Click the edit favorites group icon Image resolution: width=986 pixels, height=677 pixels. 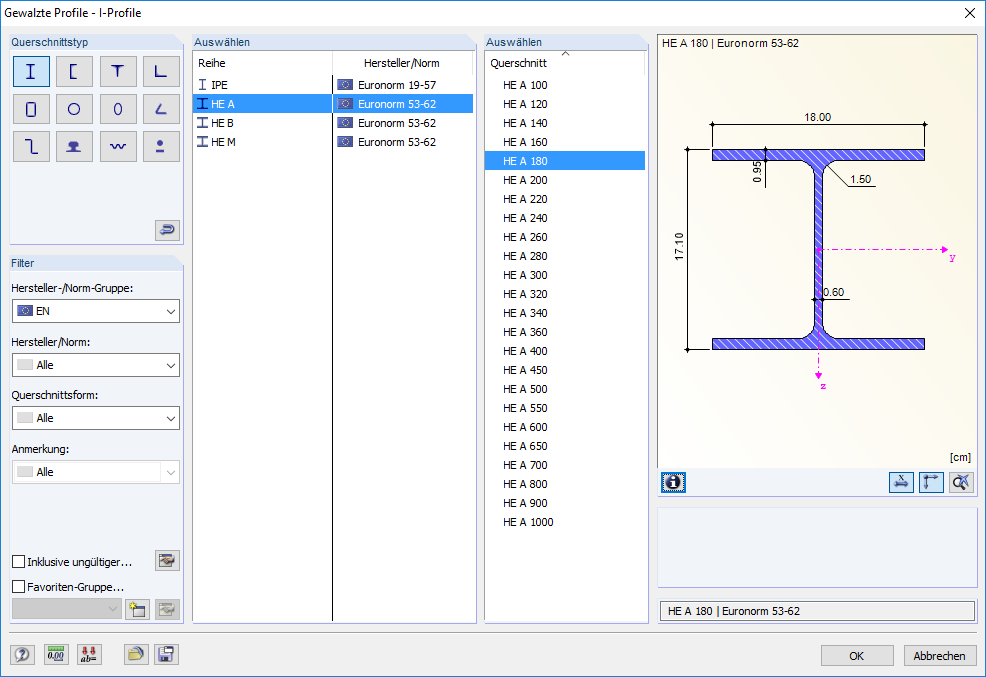pos(167,609)
